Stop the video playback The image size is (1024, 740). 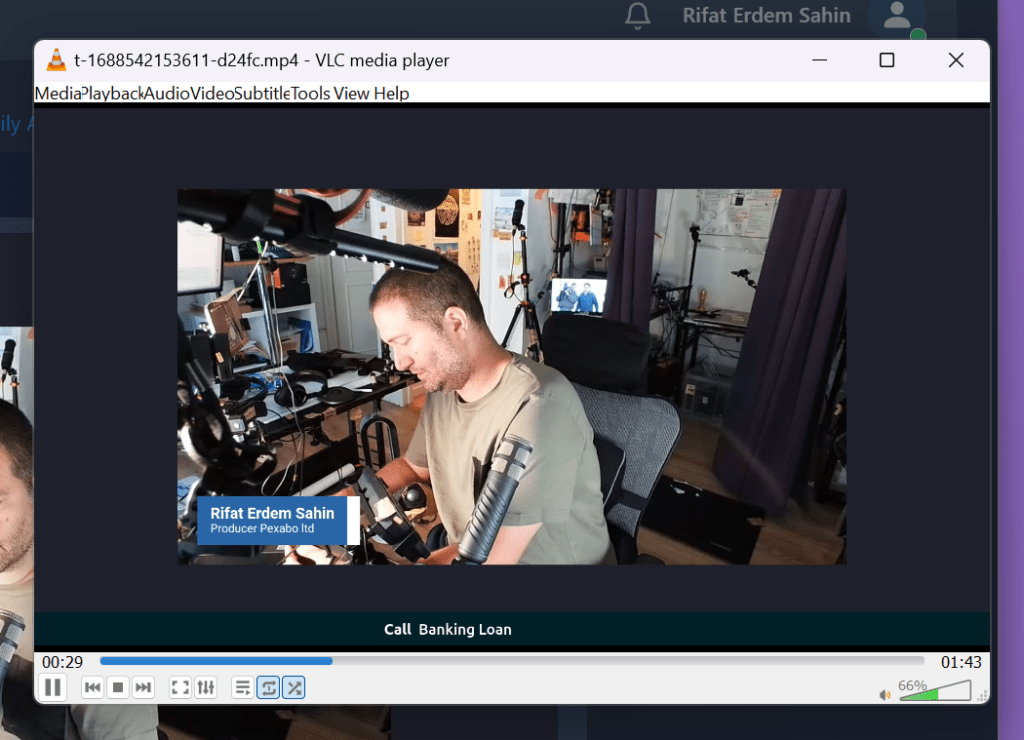(118, 687)
